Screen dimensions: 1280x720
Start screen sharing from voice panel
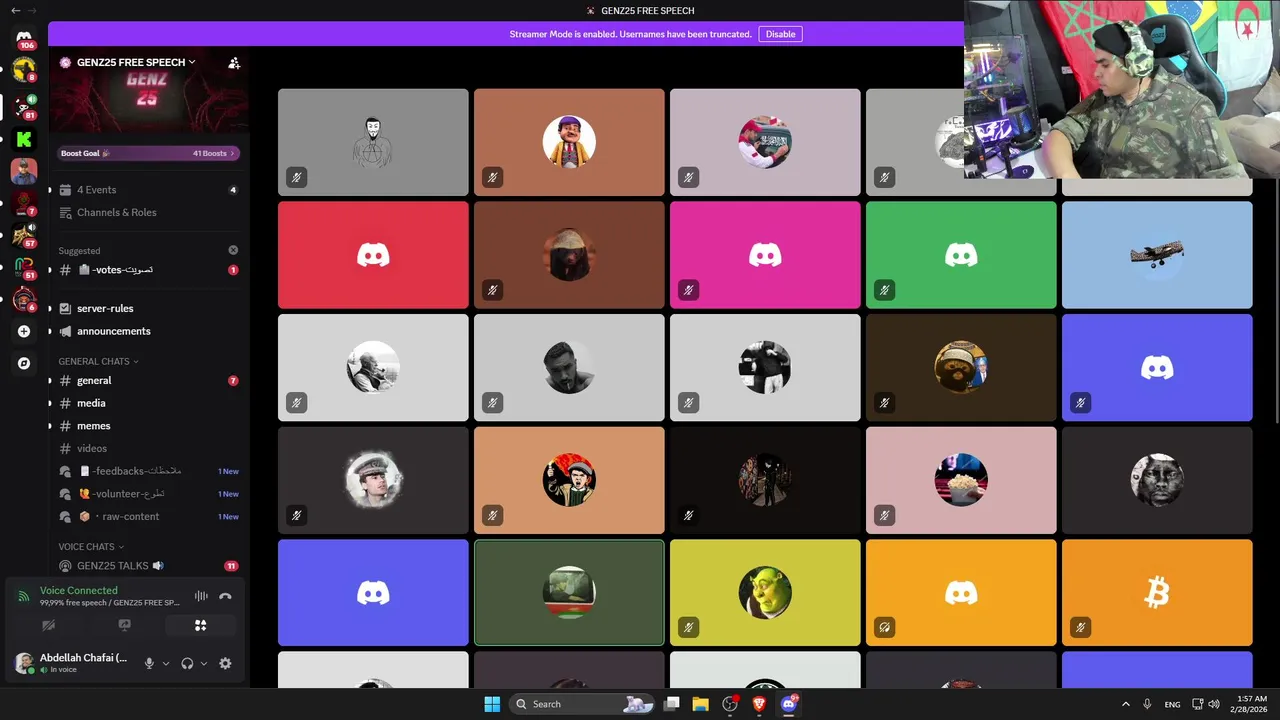(x=124, y=625)
